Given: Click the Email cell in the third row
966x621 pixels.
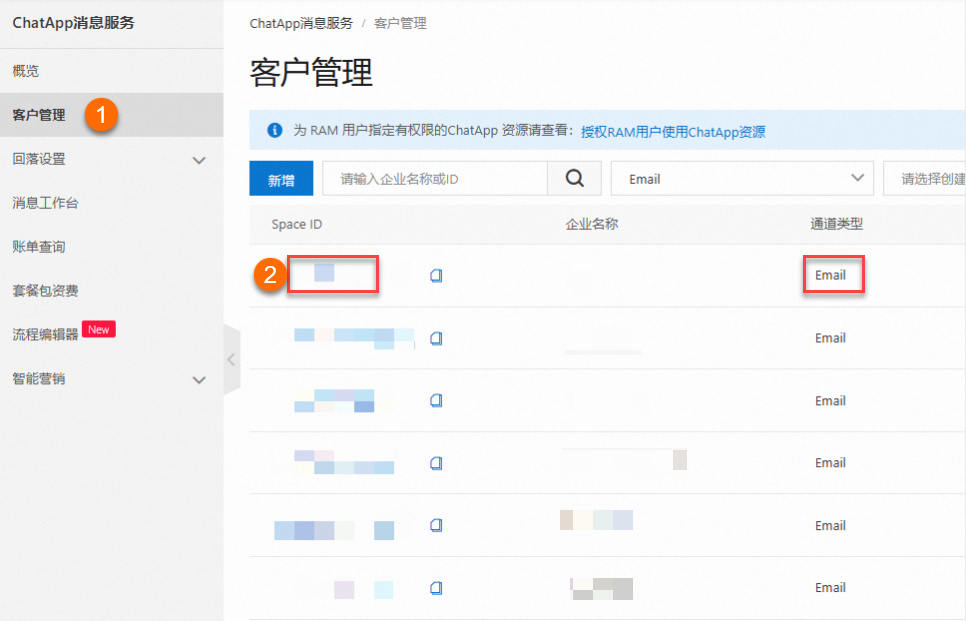Looking at the screenshot, I should 830,400.
